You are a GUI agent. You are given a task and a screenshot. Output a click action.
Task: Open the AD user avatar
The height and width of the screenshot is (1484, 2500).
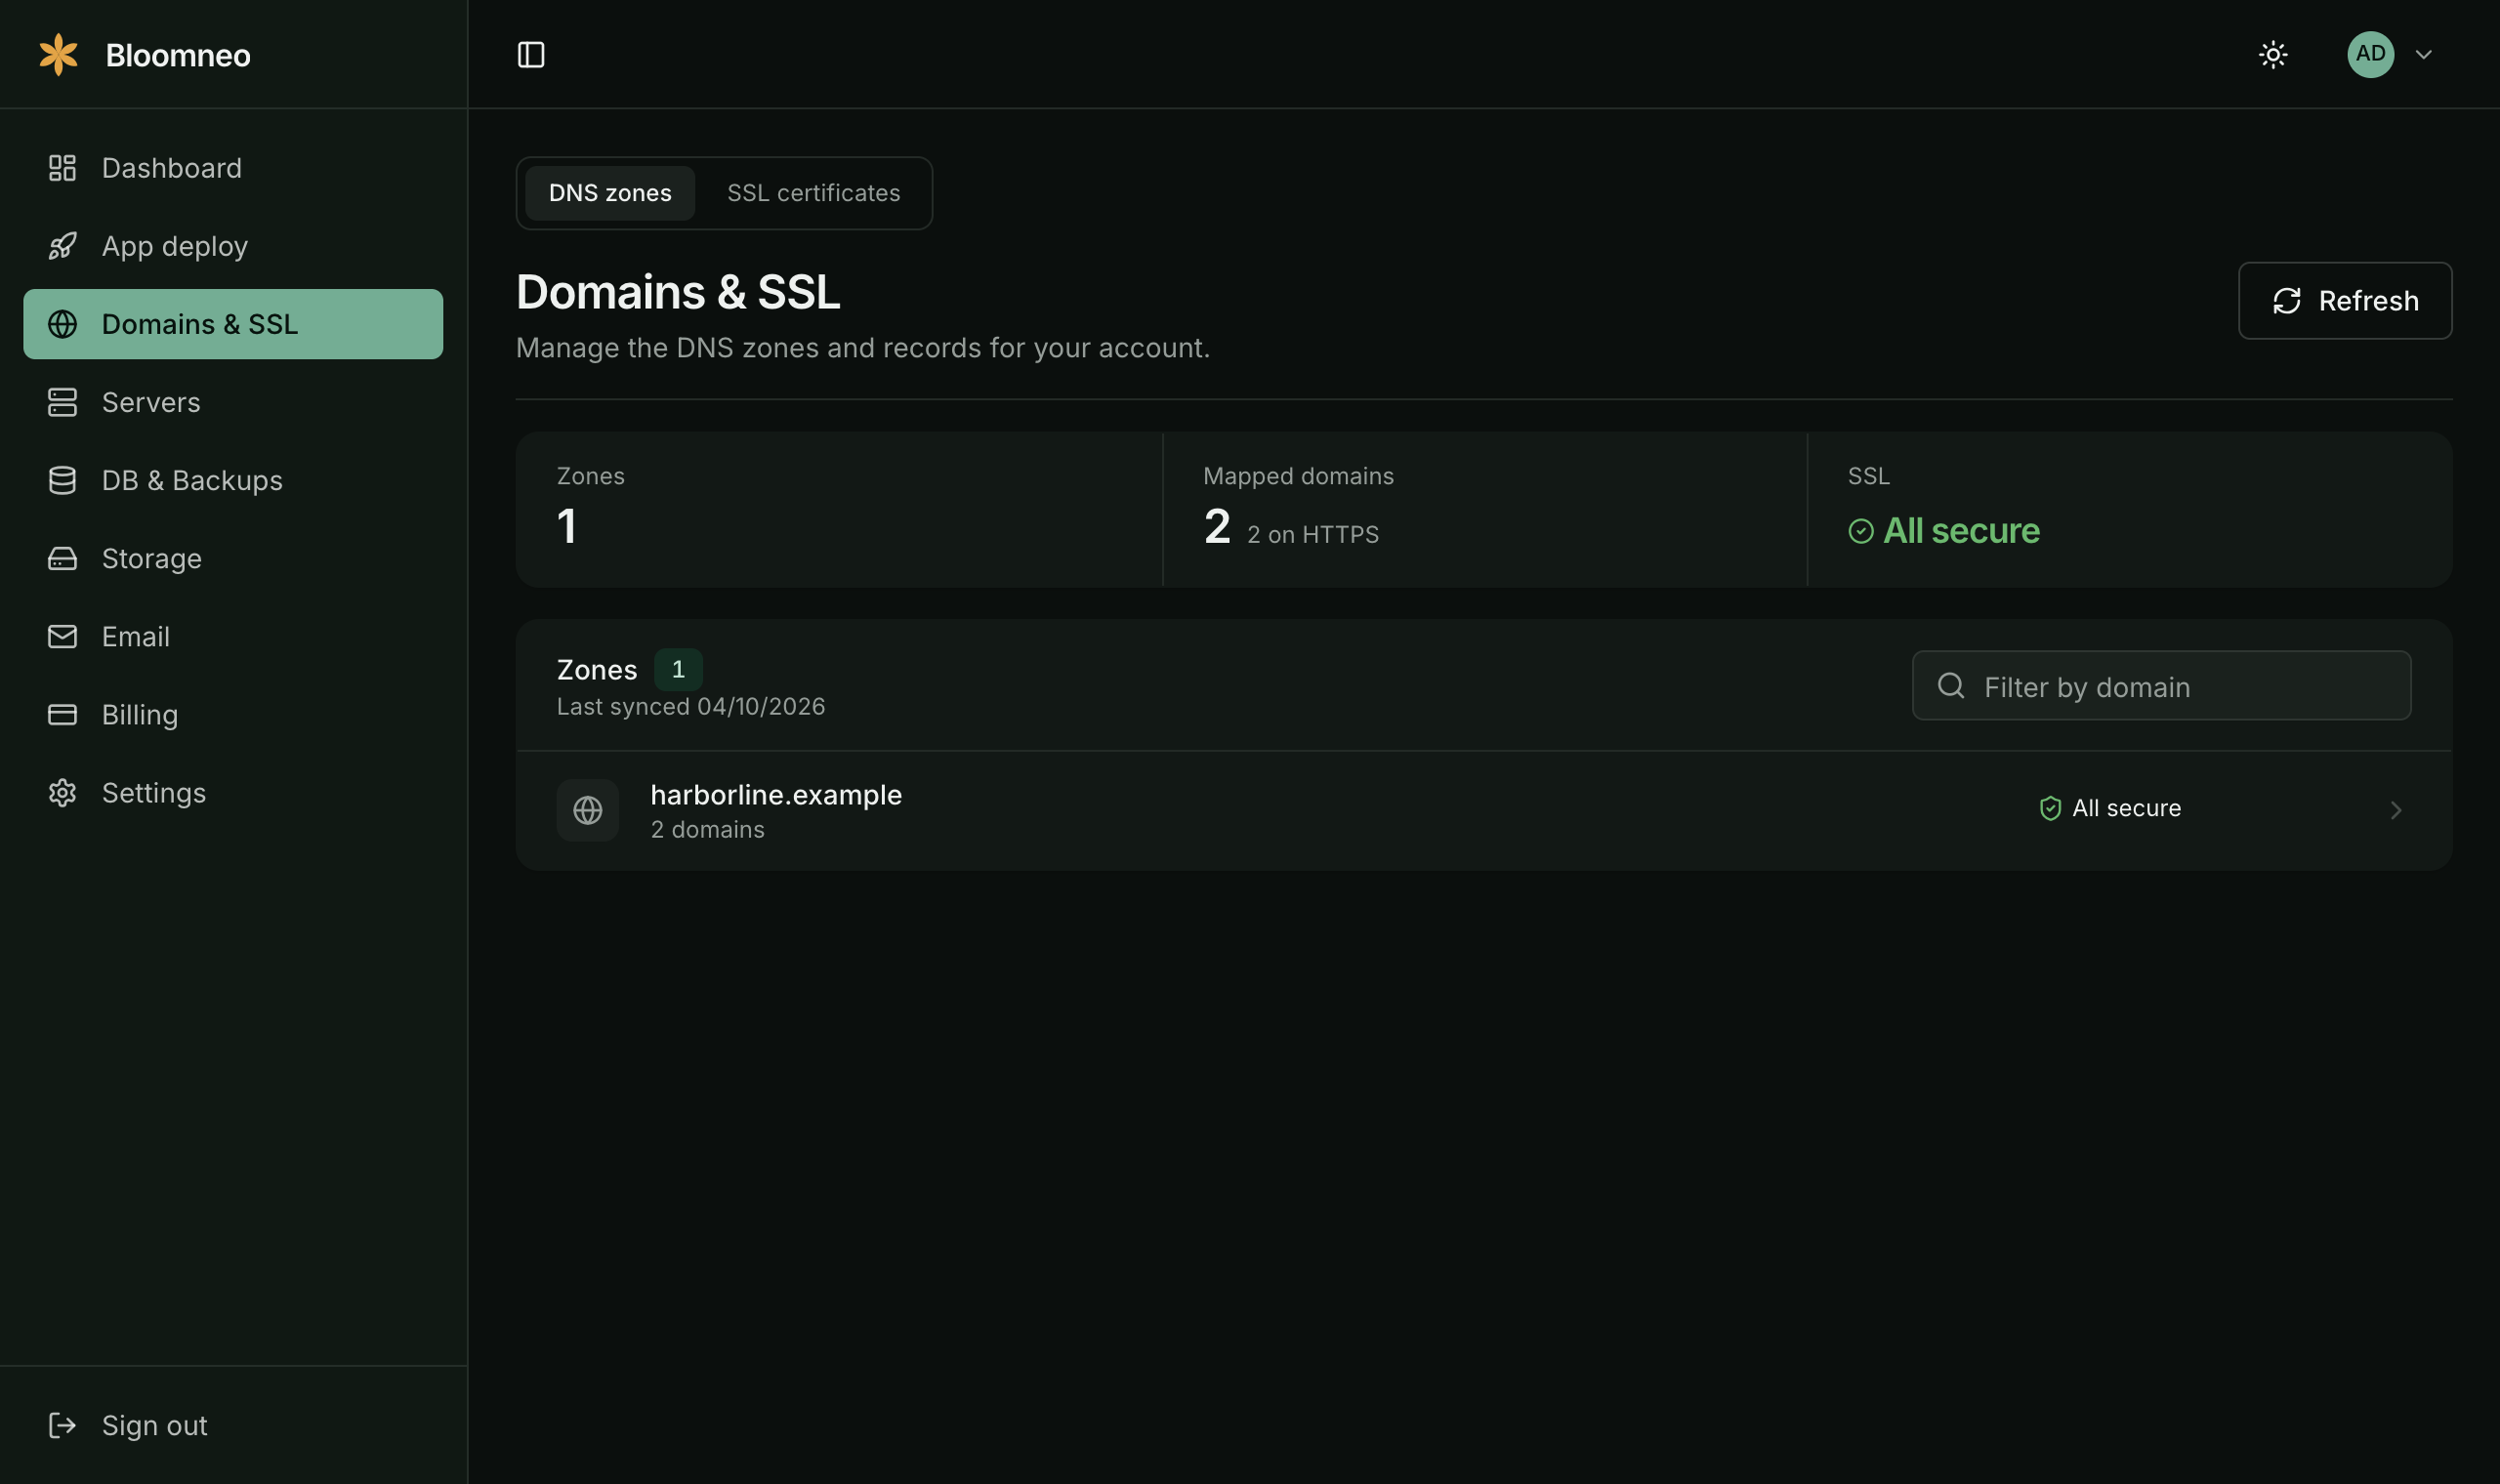[x=2370, y=54]
